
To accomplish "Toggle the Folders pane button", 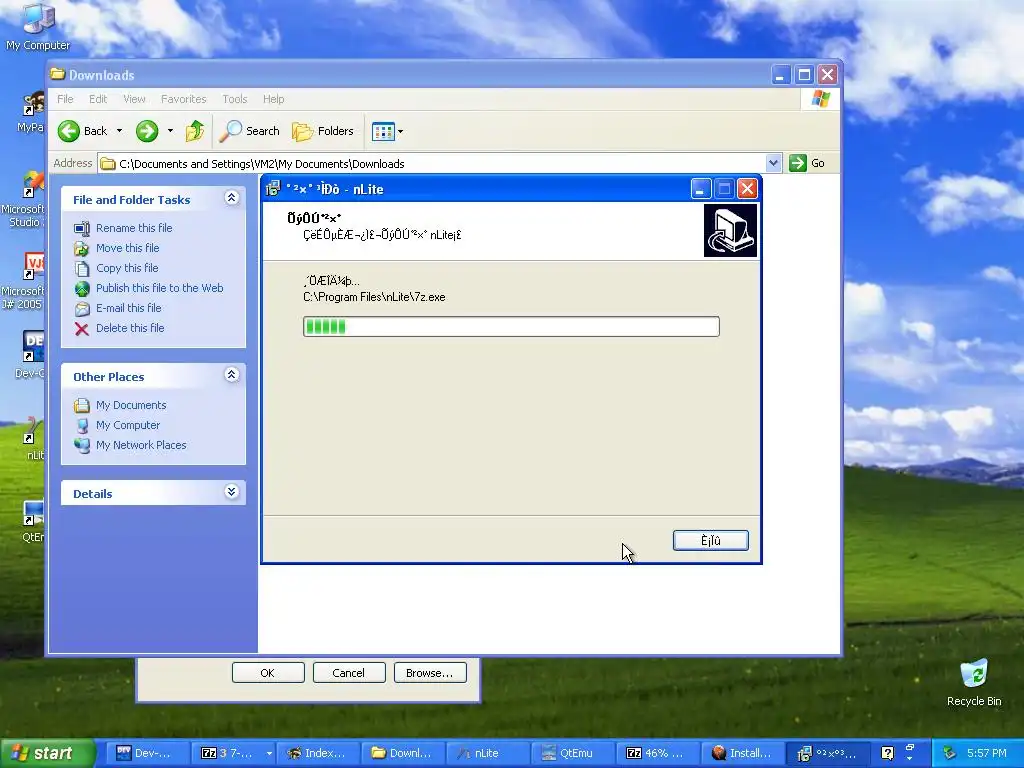I will (323, 131).
